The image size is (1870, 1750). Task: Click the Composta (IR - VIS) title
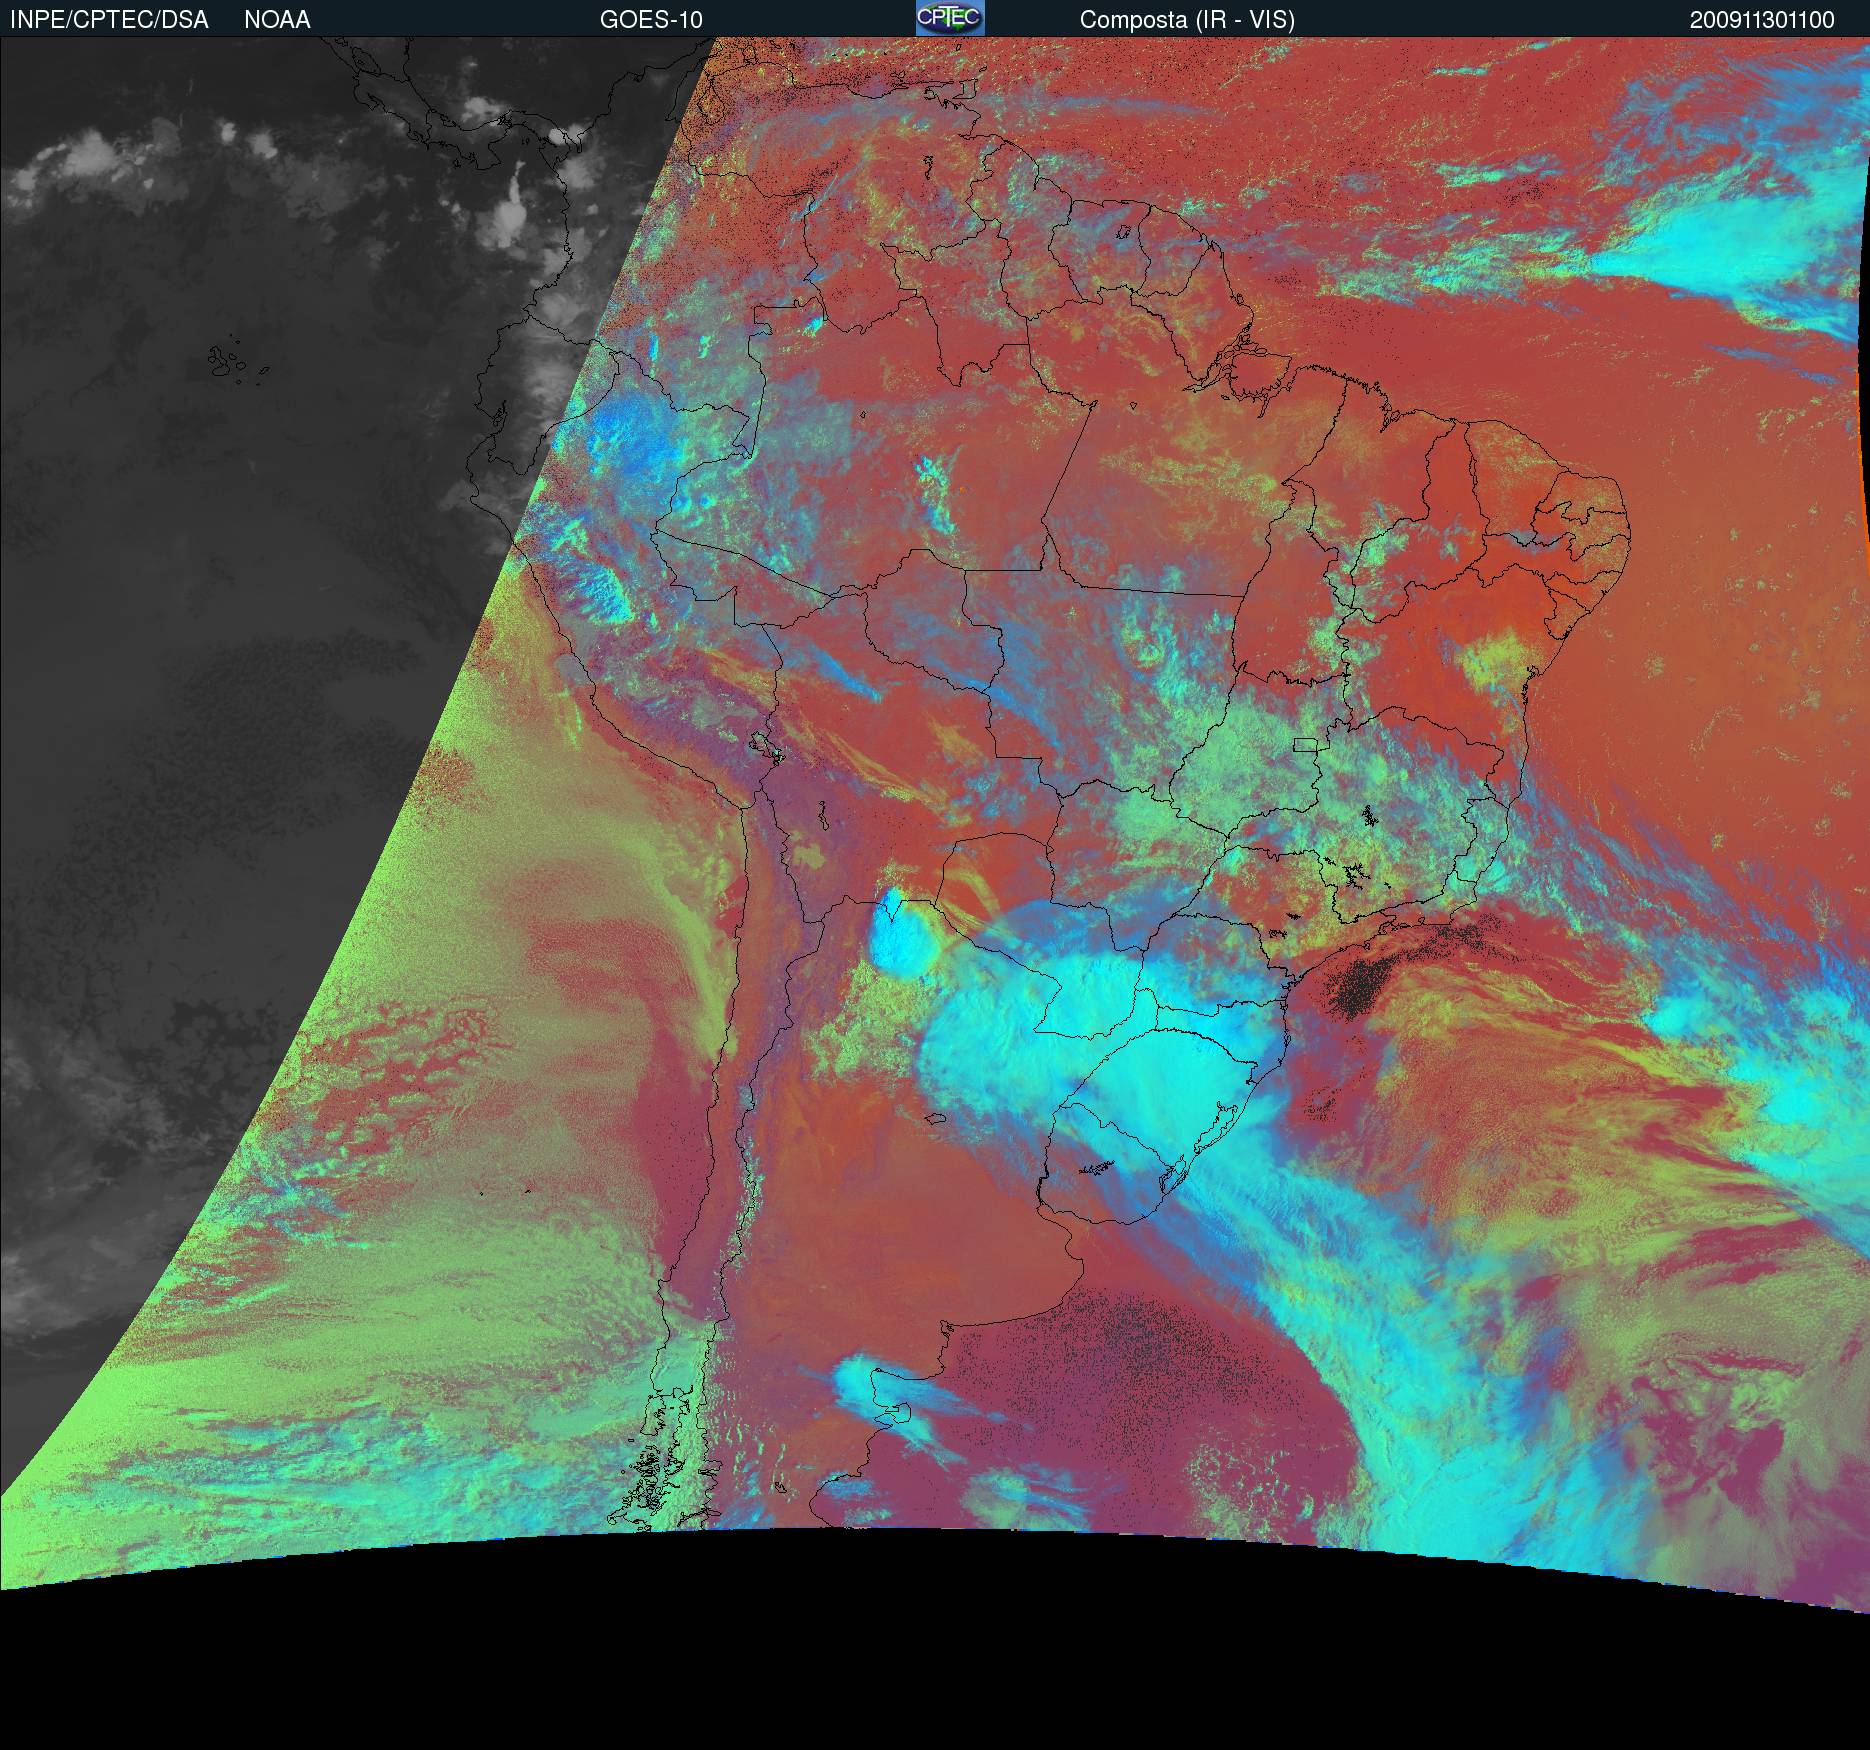[1187, 20]
